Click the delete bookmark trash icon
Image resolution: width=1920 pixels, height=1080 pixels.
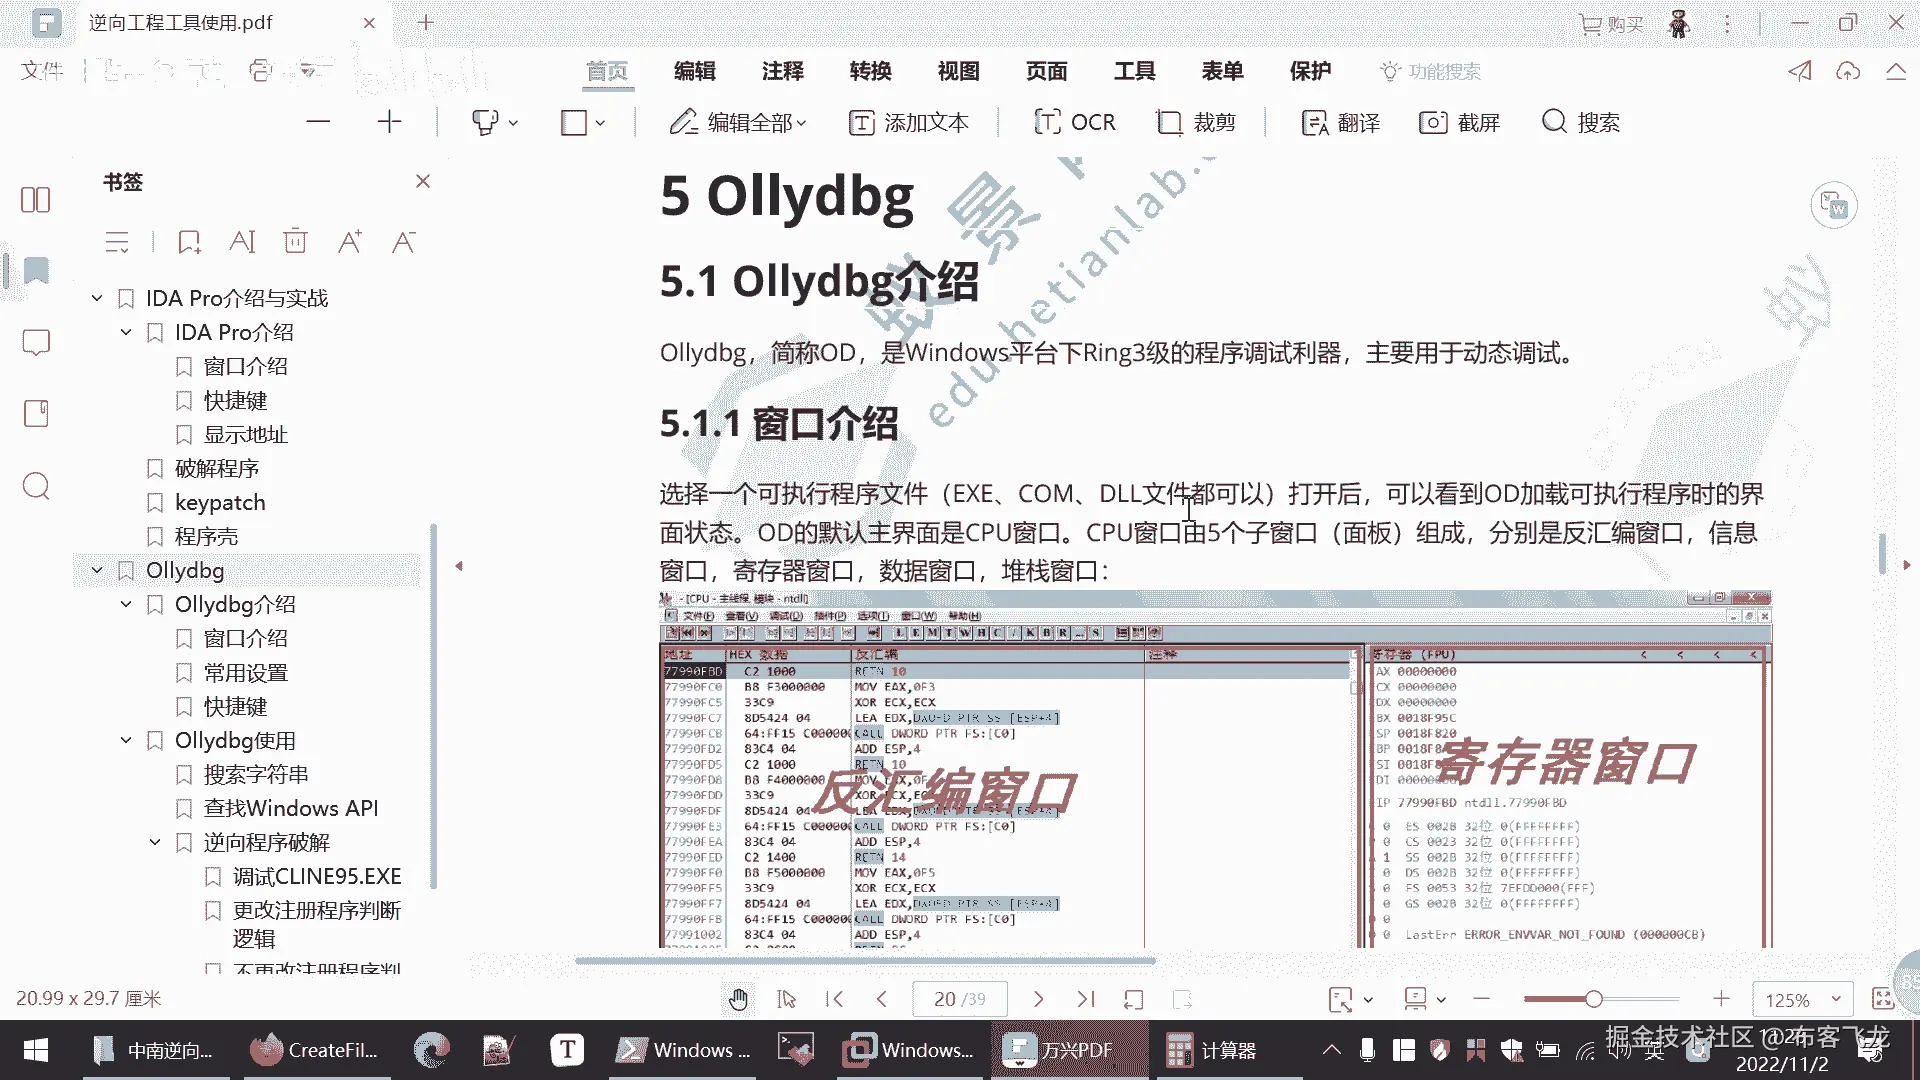tap(295, 242)
